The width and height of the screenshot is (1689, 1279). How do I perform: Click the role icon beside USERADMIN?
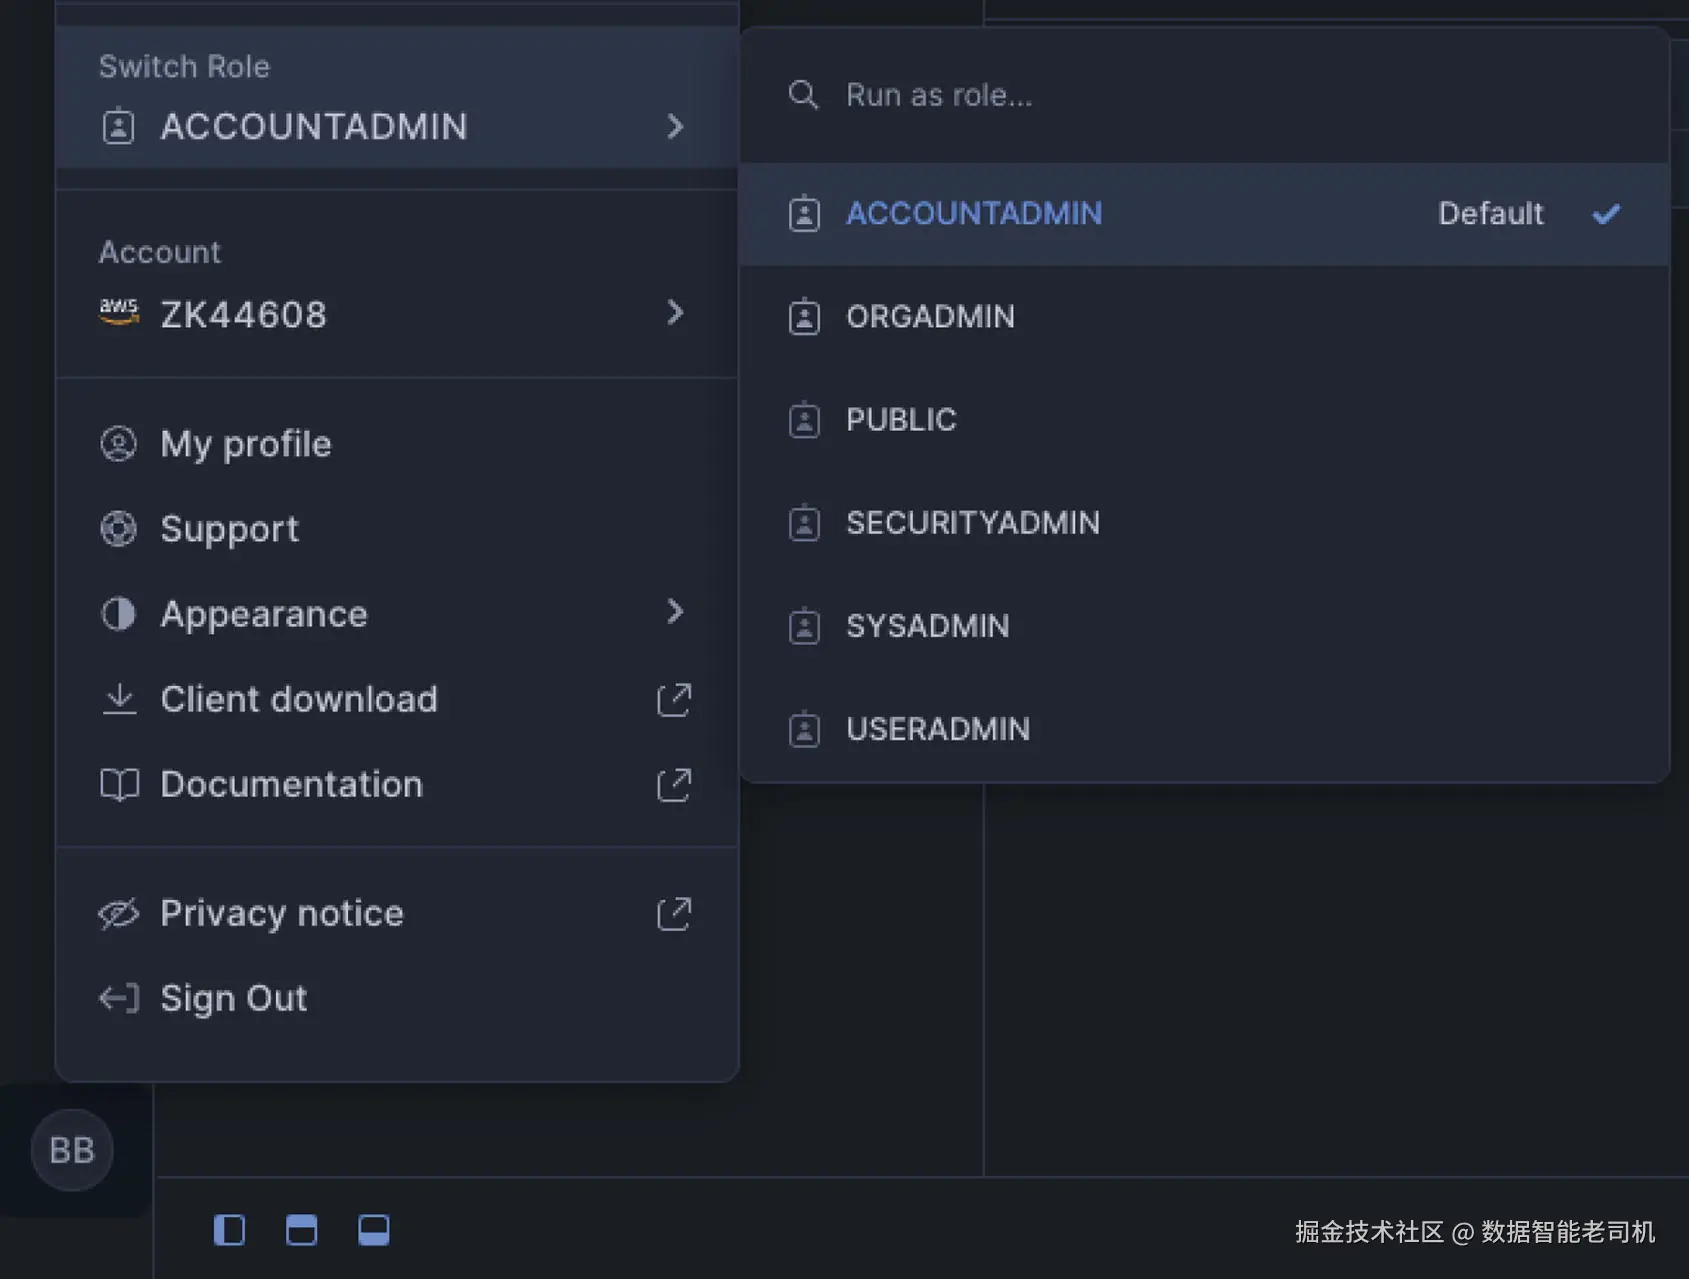click(804, 728)
